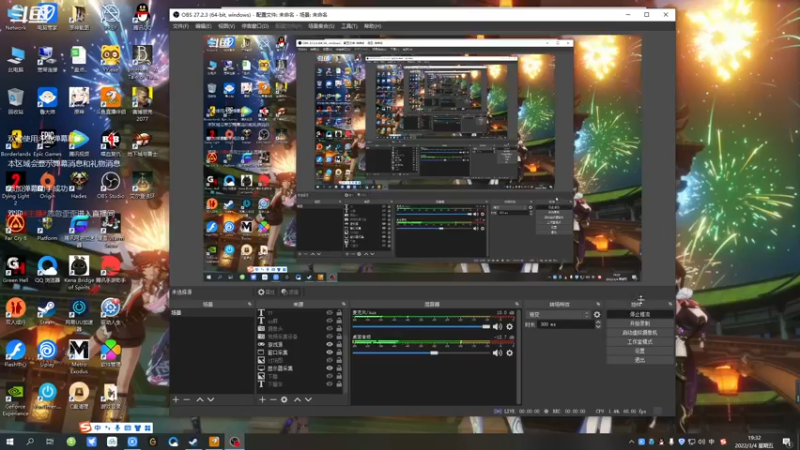Click 工作室模式 studio mode button
The image size is (800, 450).
click(x=640, y=342)
